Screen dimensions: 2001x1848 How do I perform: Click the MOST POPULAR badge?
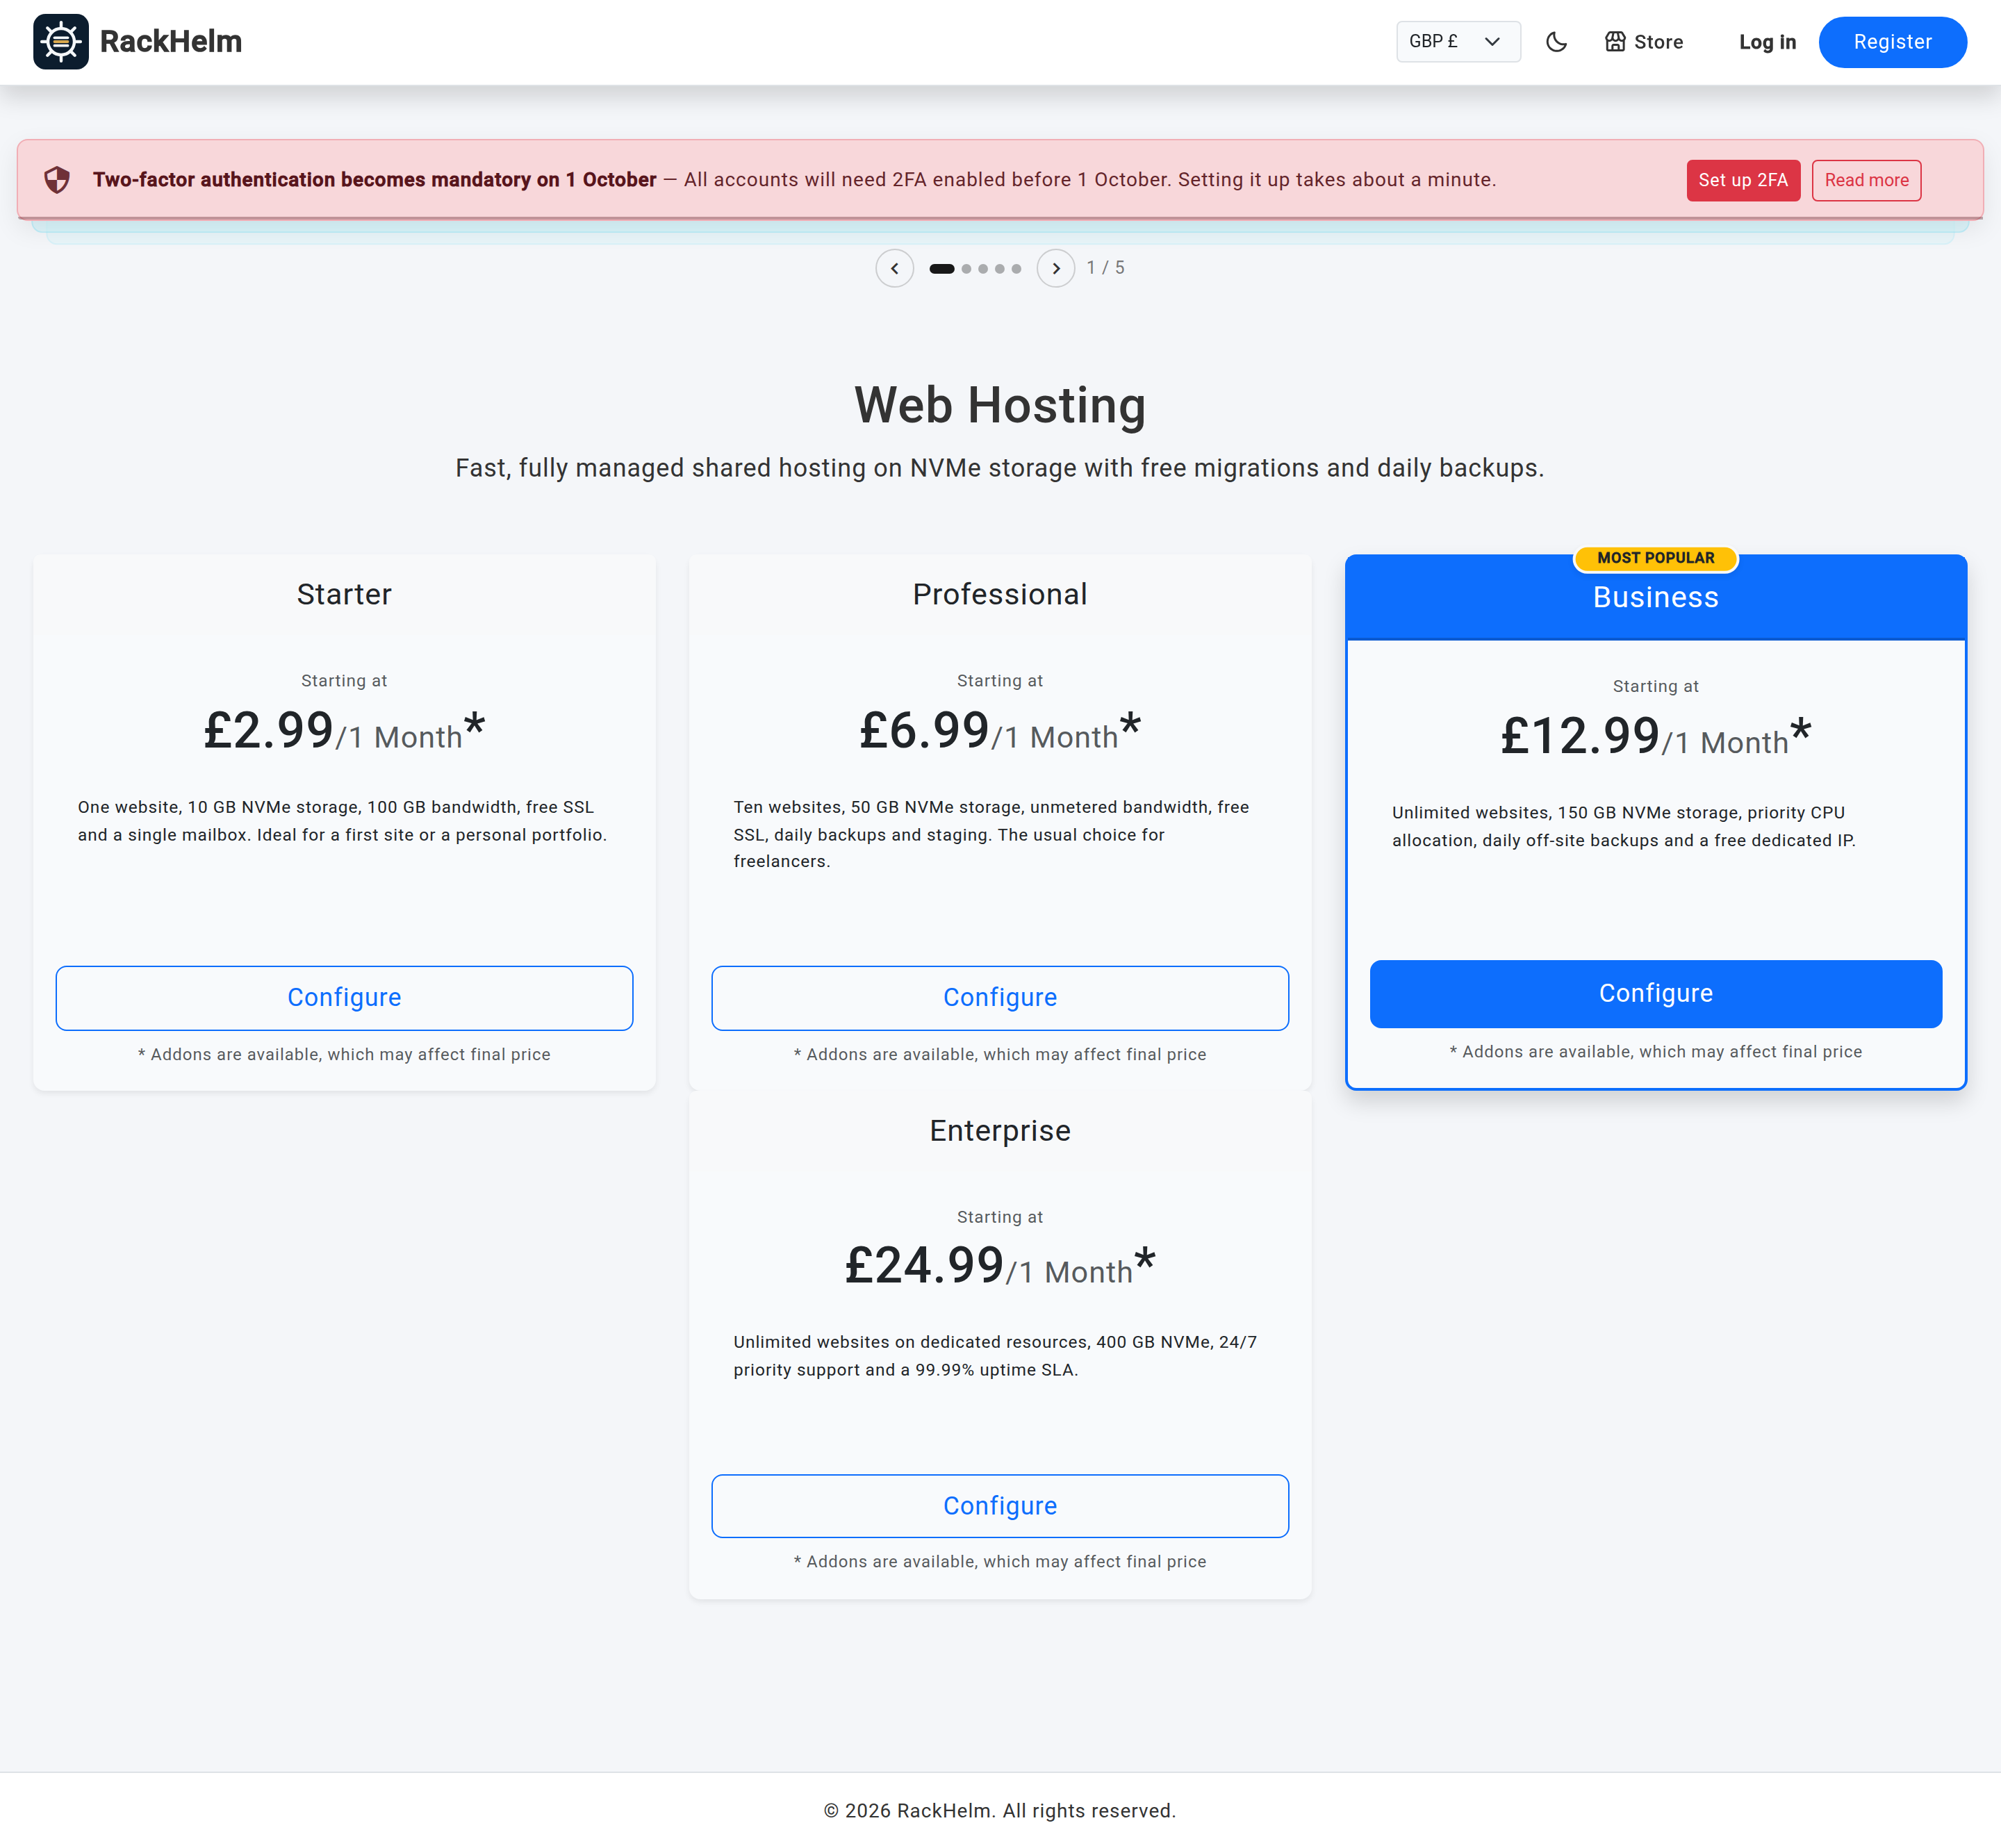(1656, 558)
